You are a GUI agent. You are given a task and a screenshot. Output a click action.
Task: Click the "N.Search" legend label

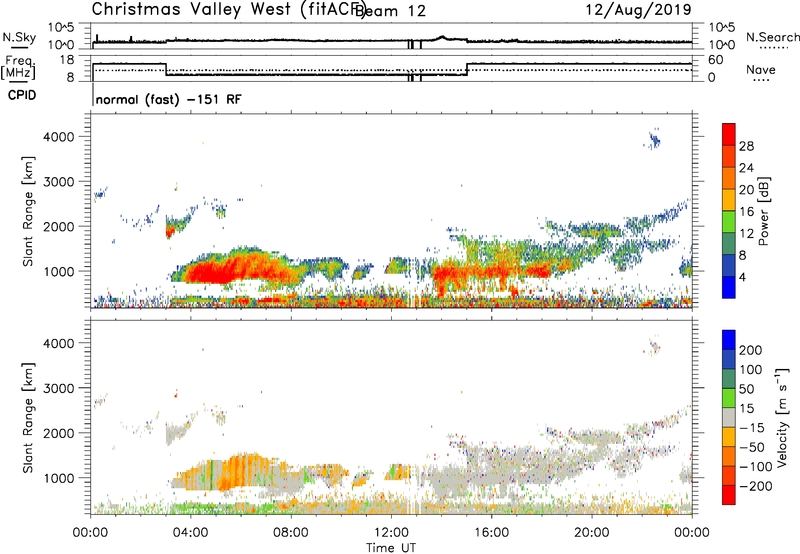pos(772,37)
